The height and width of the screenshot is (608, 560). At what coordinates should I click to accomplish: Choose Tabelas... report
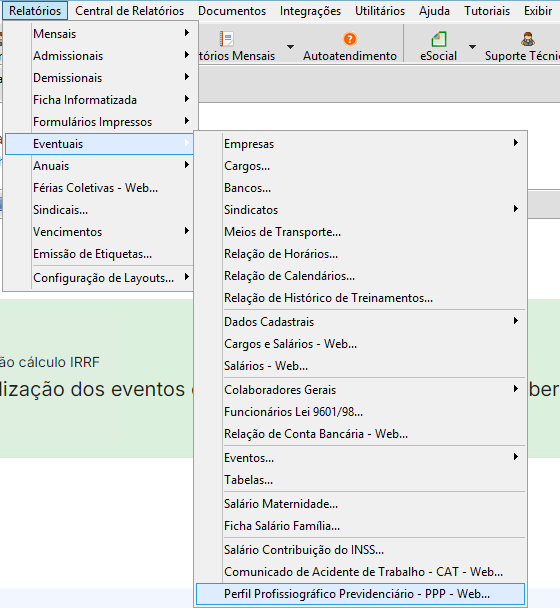[x=360, y=480]
